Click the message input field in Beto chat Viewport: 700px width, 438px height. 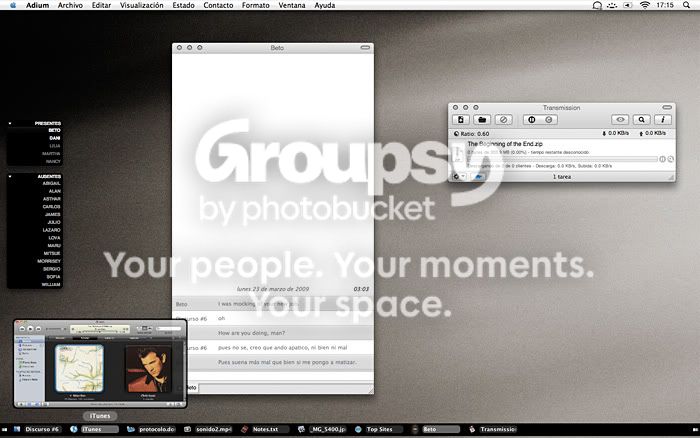pyautogui.click(x=285, y=388)
